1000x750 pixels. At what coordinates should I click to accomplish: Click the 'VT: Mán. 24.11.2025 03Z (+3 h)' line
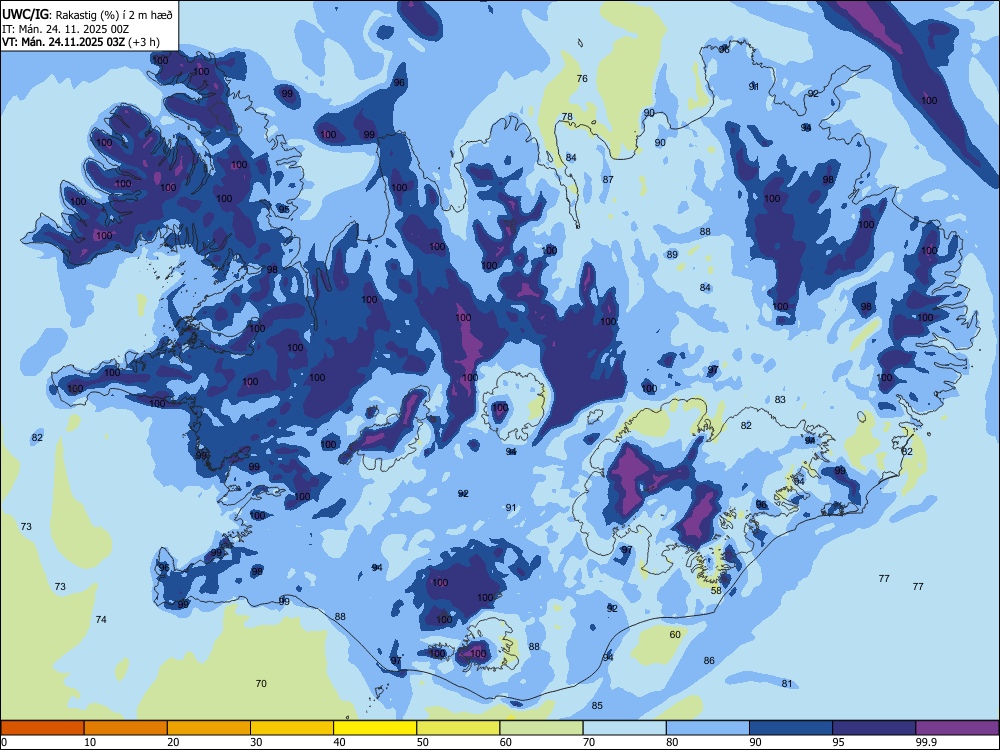tap(81, 42)
